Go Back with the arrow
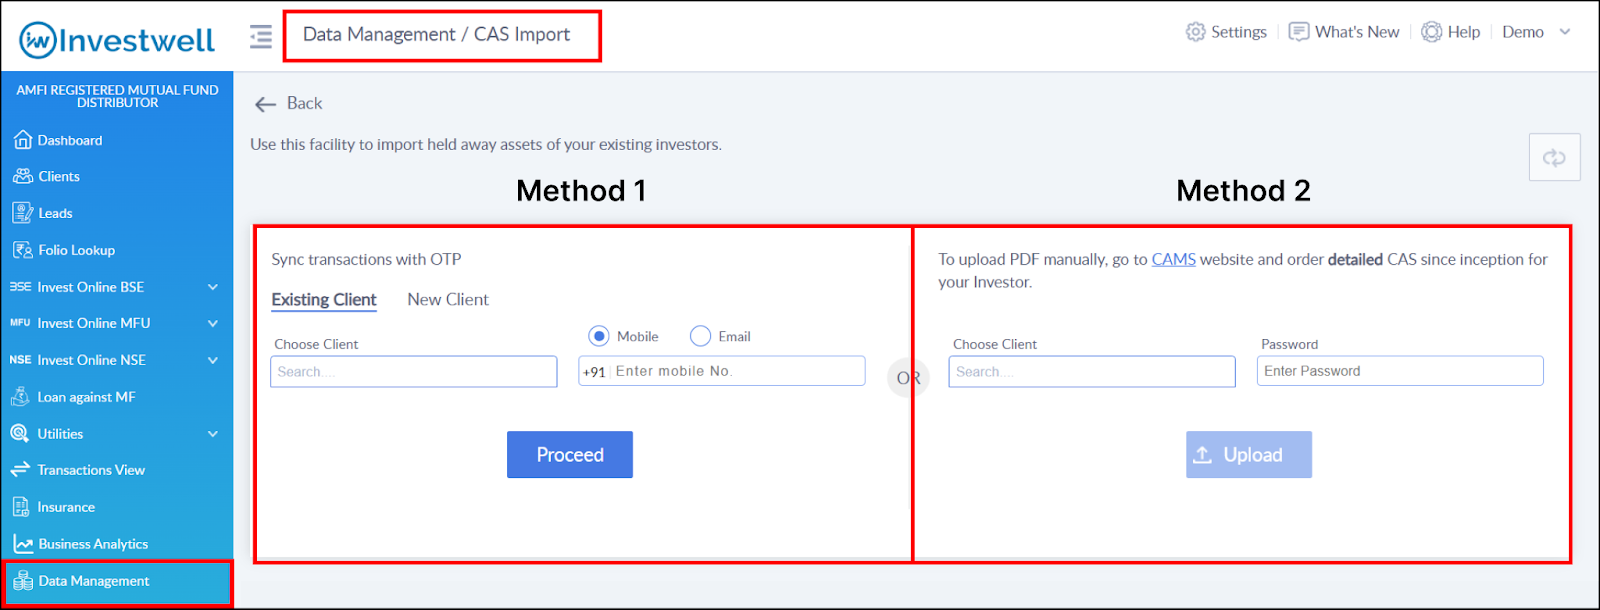 tap(265, 104)
